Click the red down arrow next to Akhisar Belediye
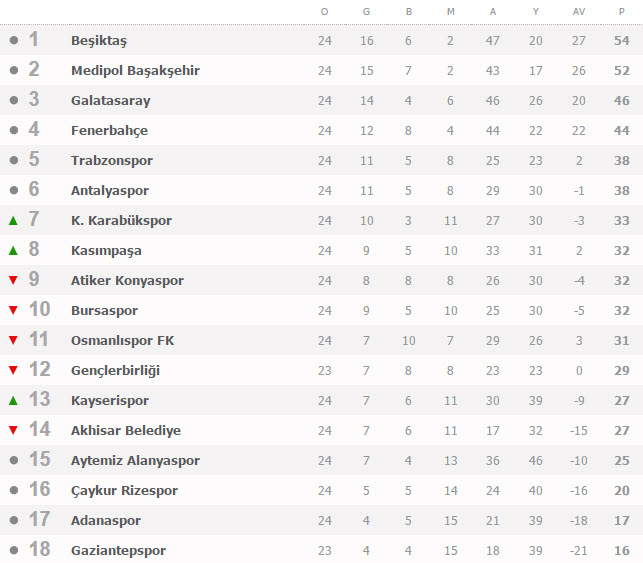Image resolution: width=643 pixels, height=563 pixels. click(x=14, y=431)
